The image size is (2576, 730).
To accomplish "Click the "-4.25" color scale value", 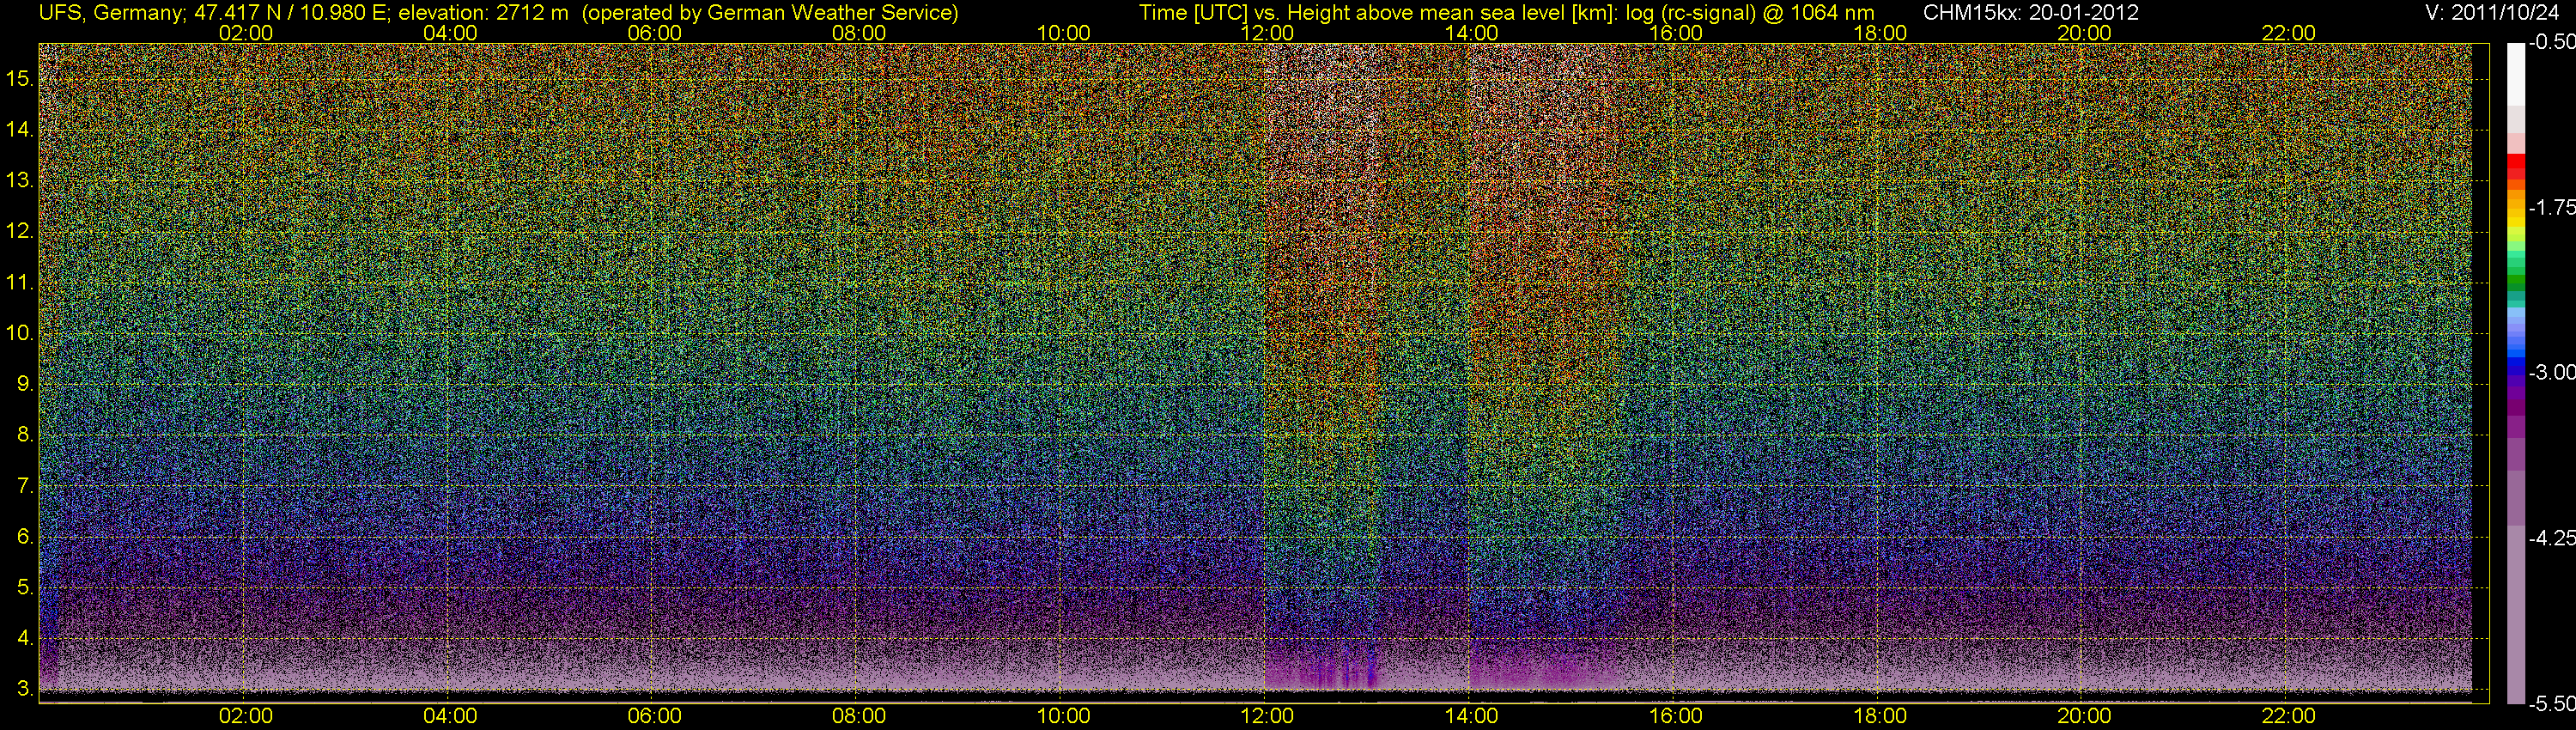I will pos(2551,538).
